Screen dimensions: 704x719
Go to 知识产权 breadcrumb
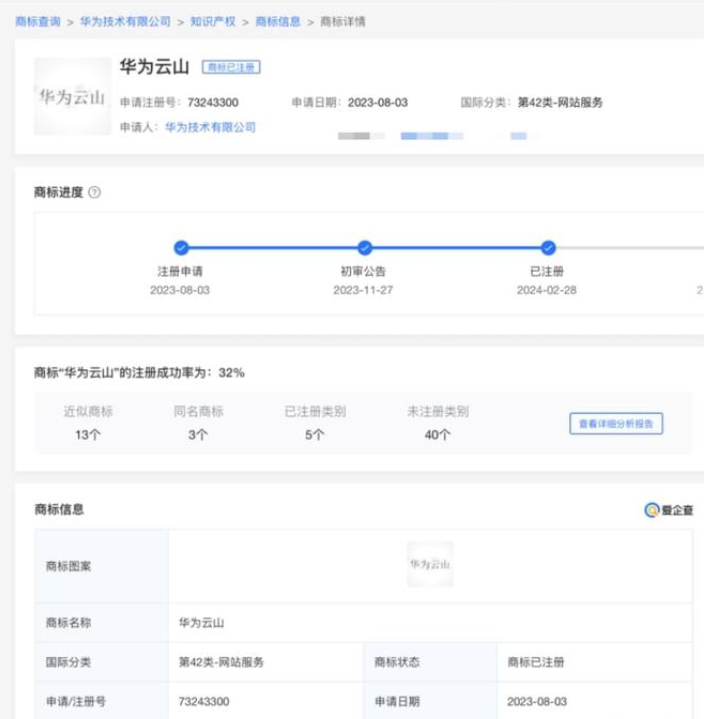tap(213, 22)
